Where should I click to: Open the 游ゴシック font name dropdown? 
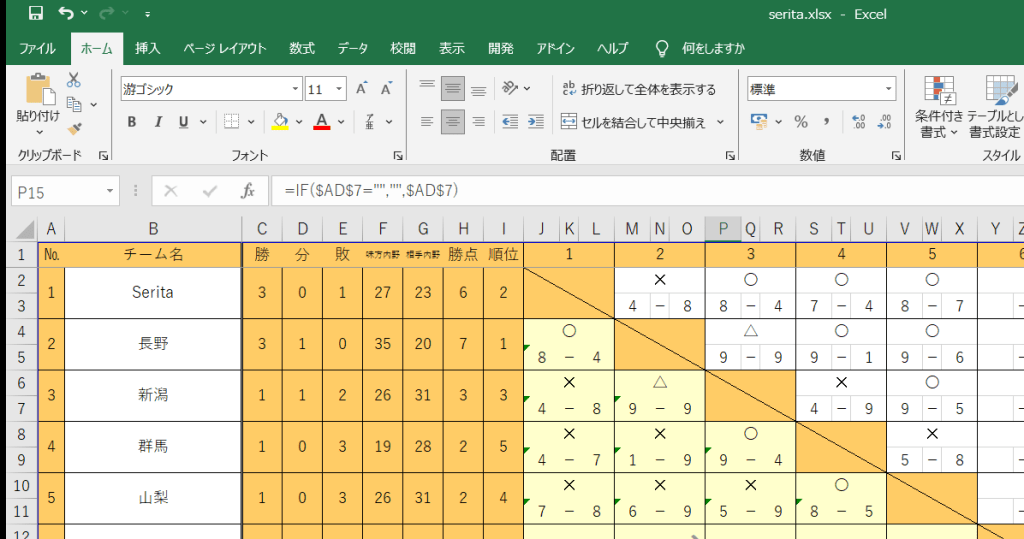(294, 89)
